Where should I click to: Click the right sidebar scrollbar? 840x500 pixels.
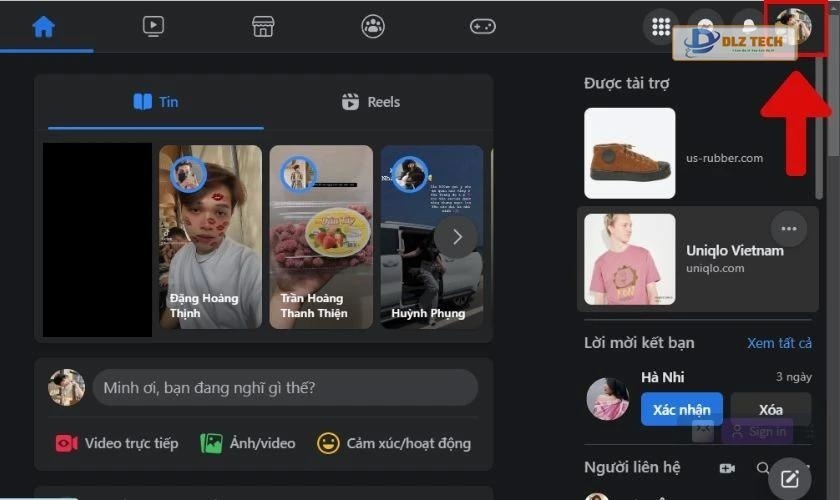[818, 127]
